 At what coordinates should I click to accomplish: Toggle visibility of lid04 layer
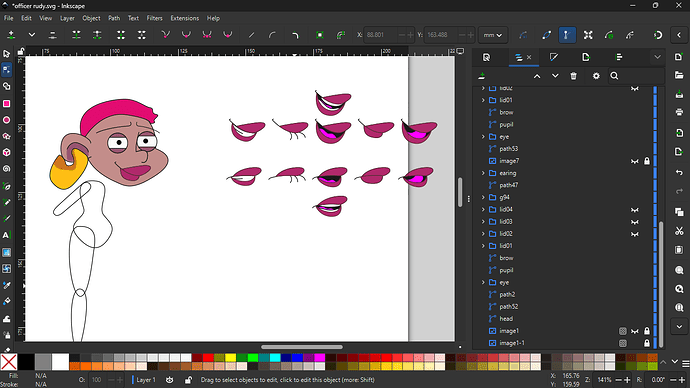click(635, 209)
